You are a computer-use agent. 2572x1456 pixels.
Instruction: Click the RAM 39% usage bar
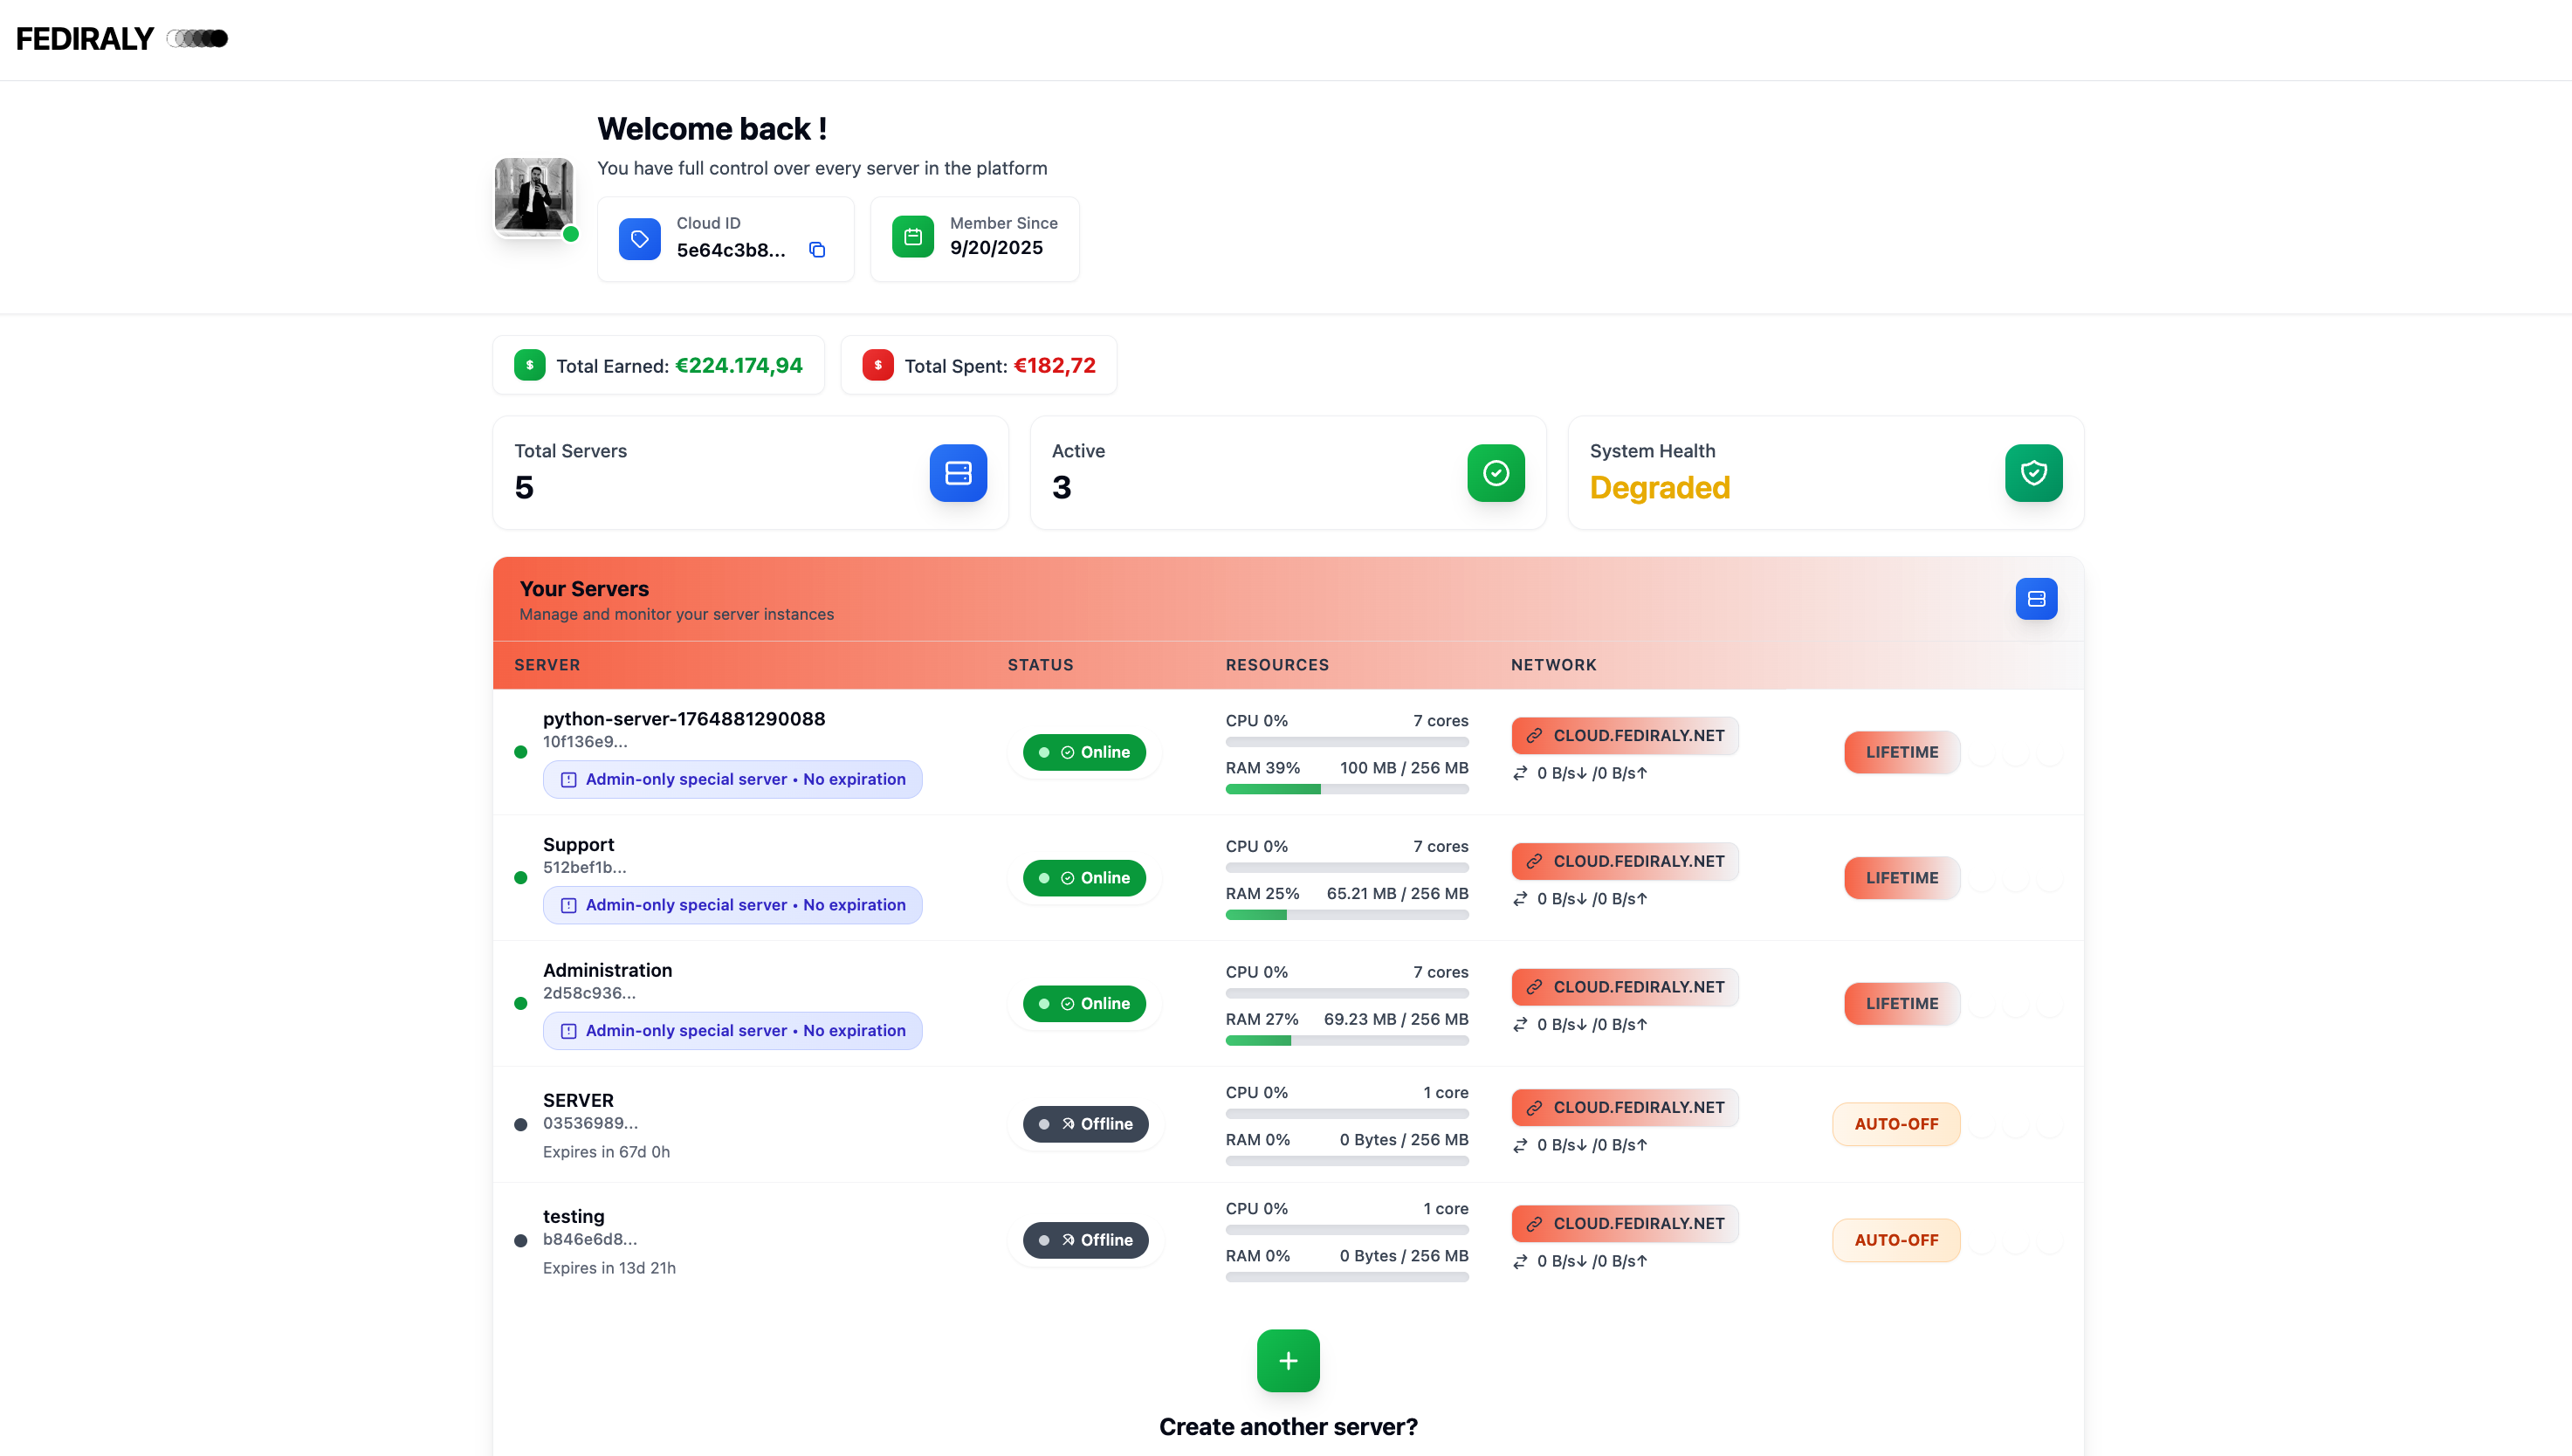coord(1346,789)
